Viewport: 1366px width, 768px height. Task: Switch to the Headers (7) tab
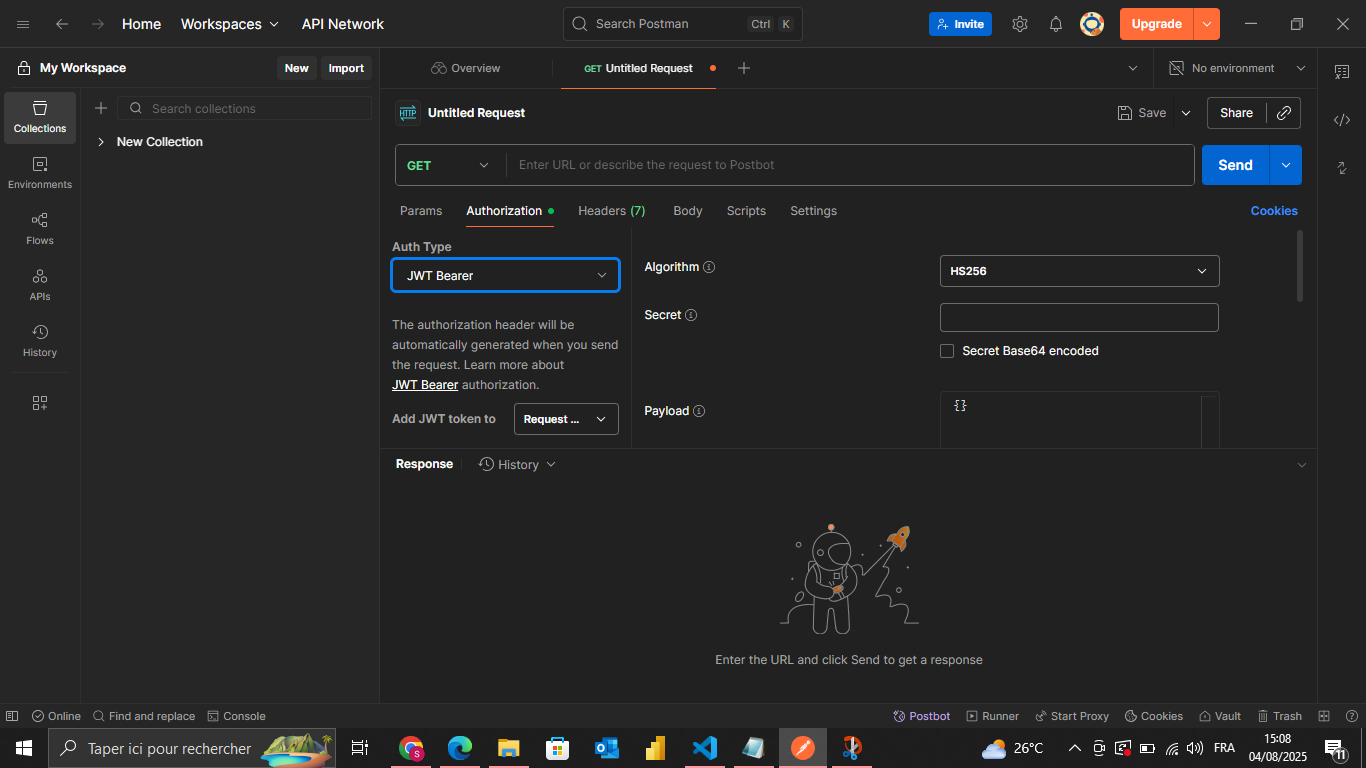coord(612,211)
